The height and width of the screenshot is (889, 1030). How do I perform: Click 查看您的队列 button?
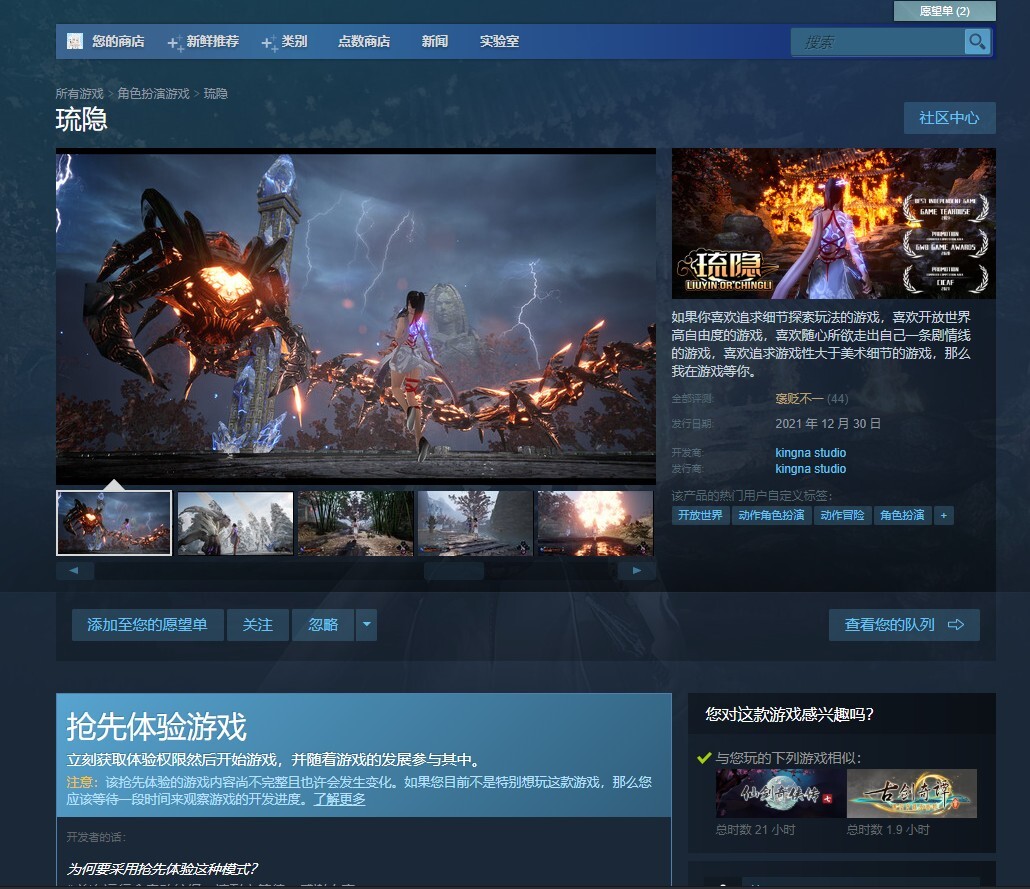pos(904,624)
